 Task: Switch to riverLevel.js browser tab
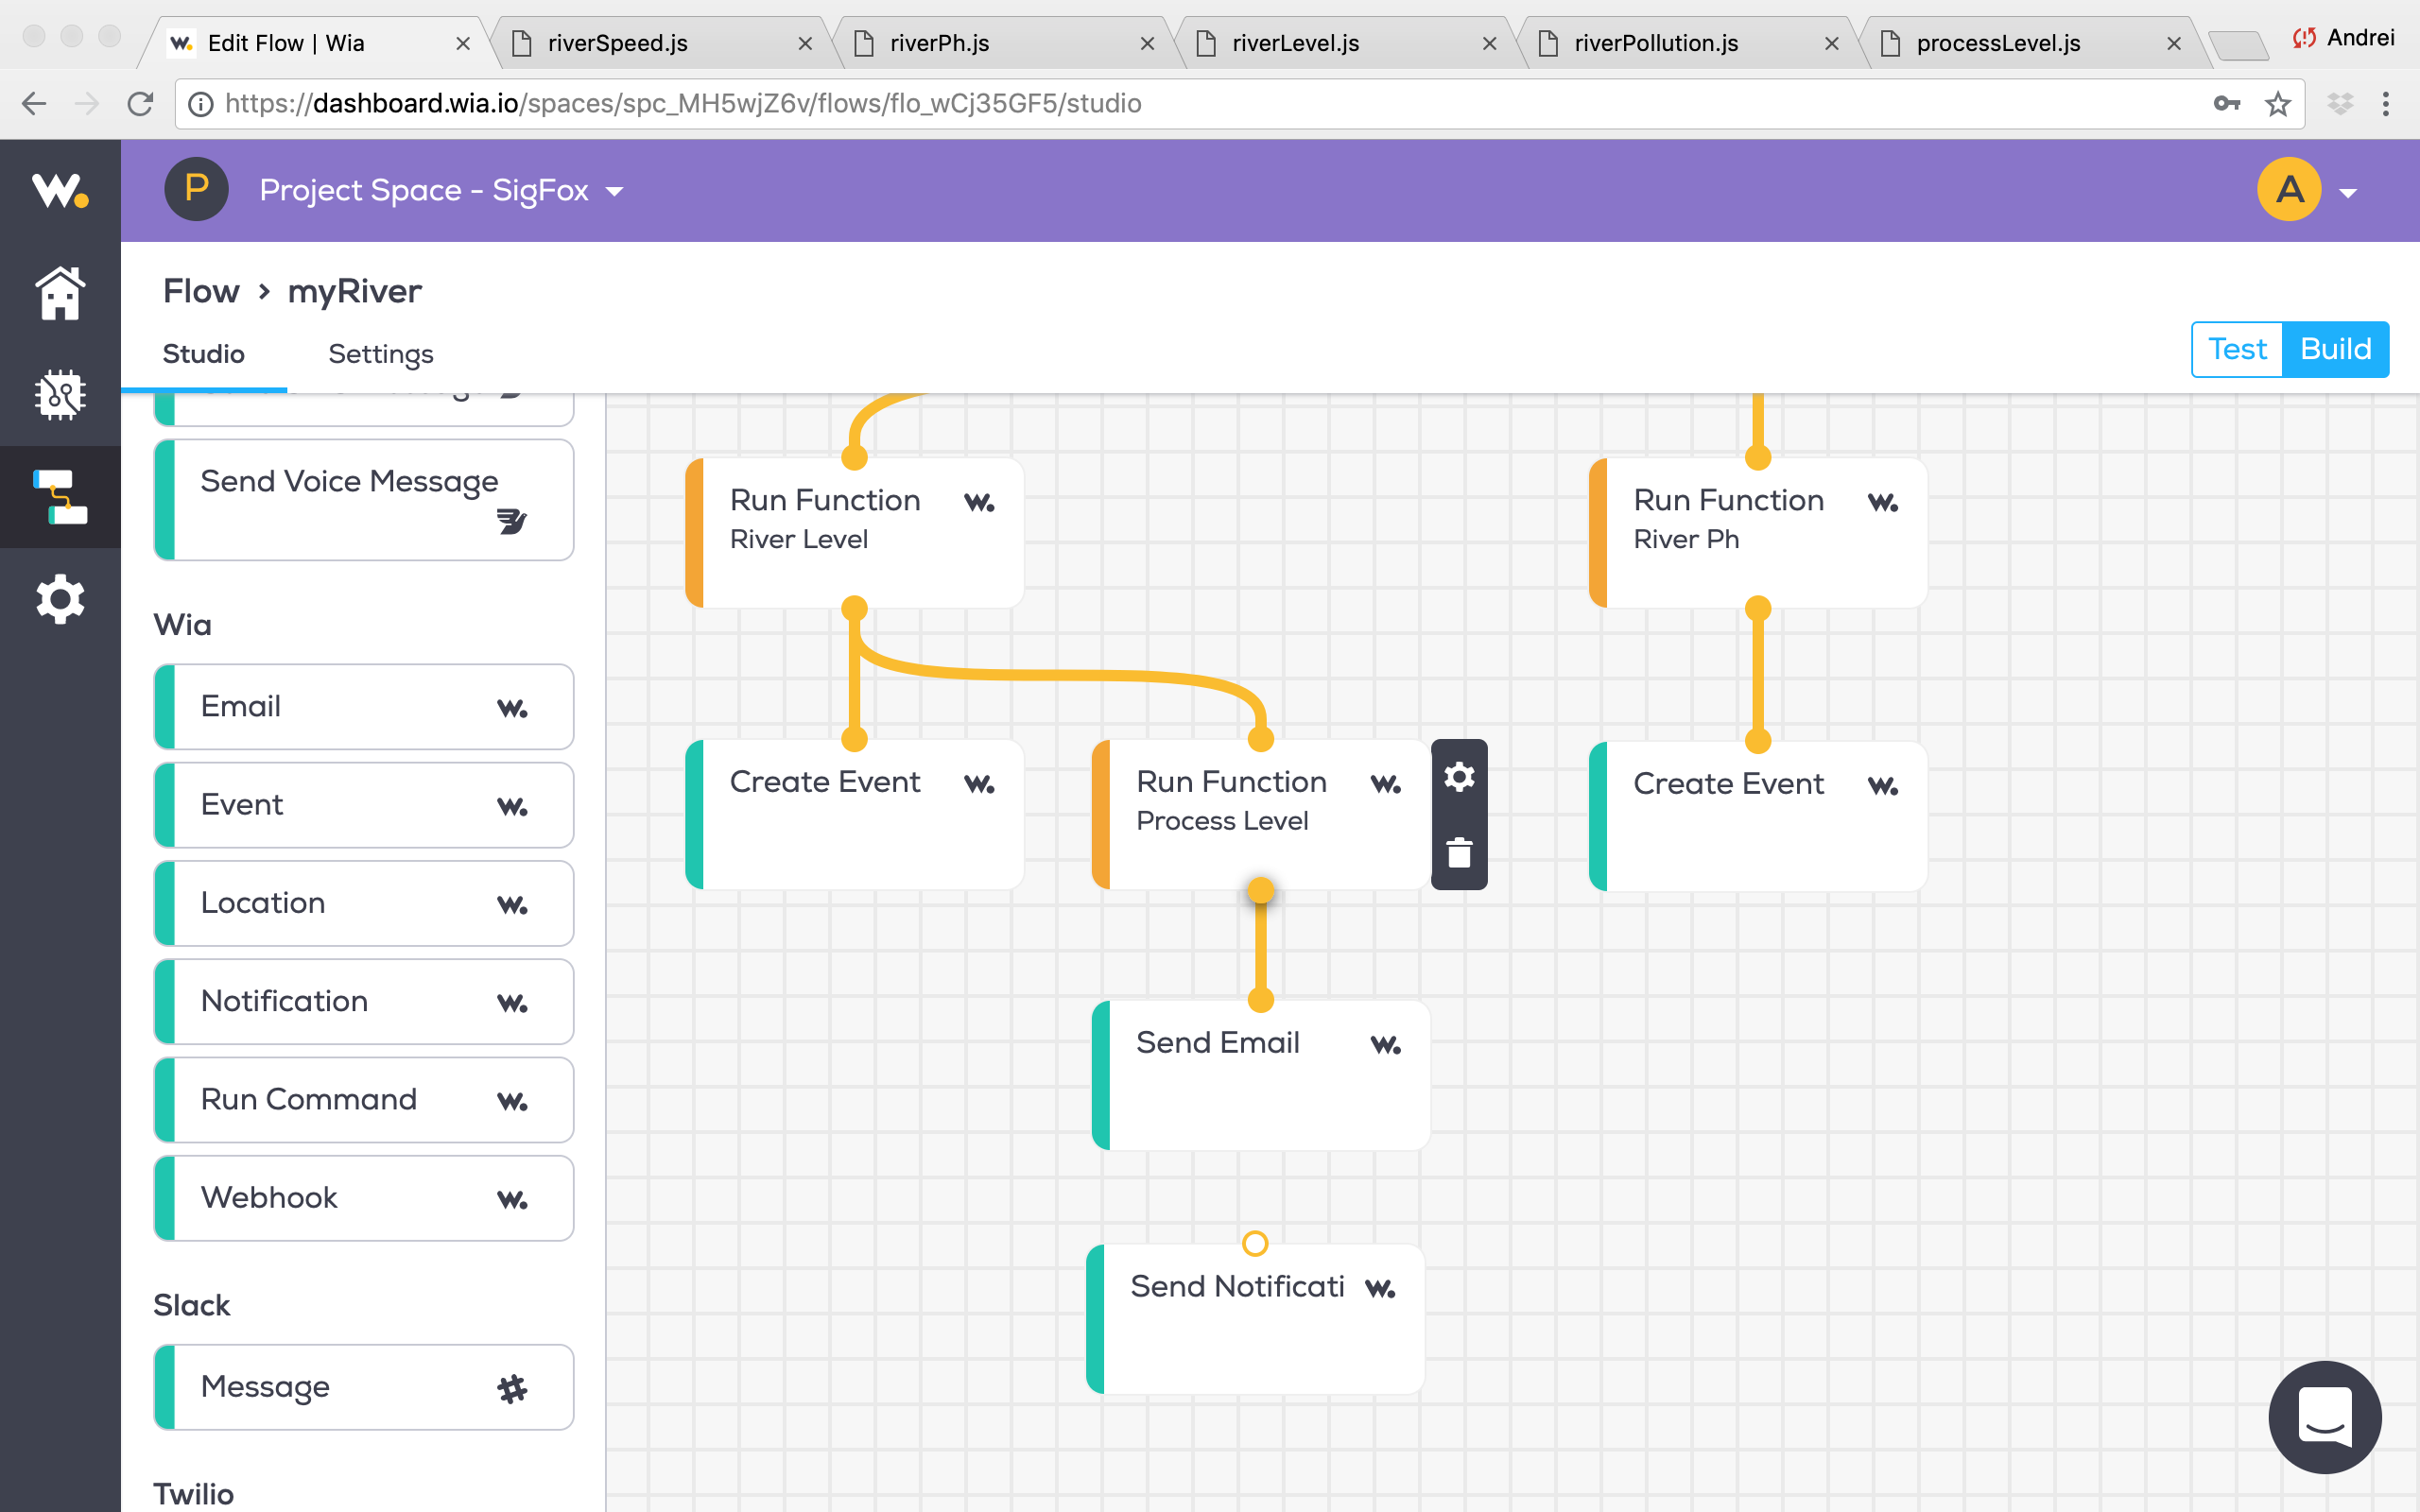1295,43
